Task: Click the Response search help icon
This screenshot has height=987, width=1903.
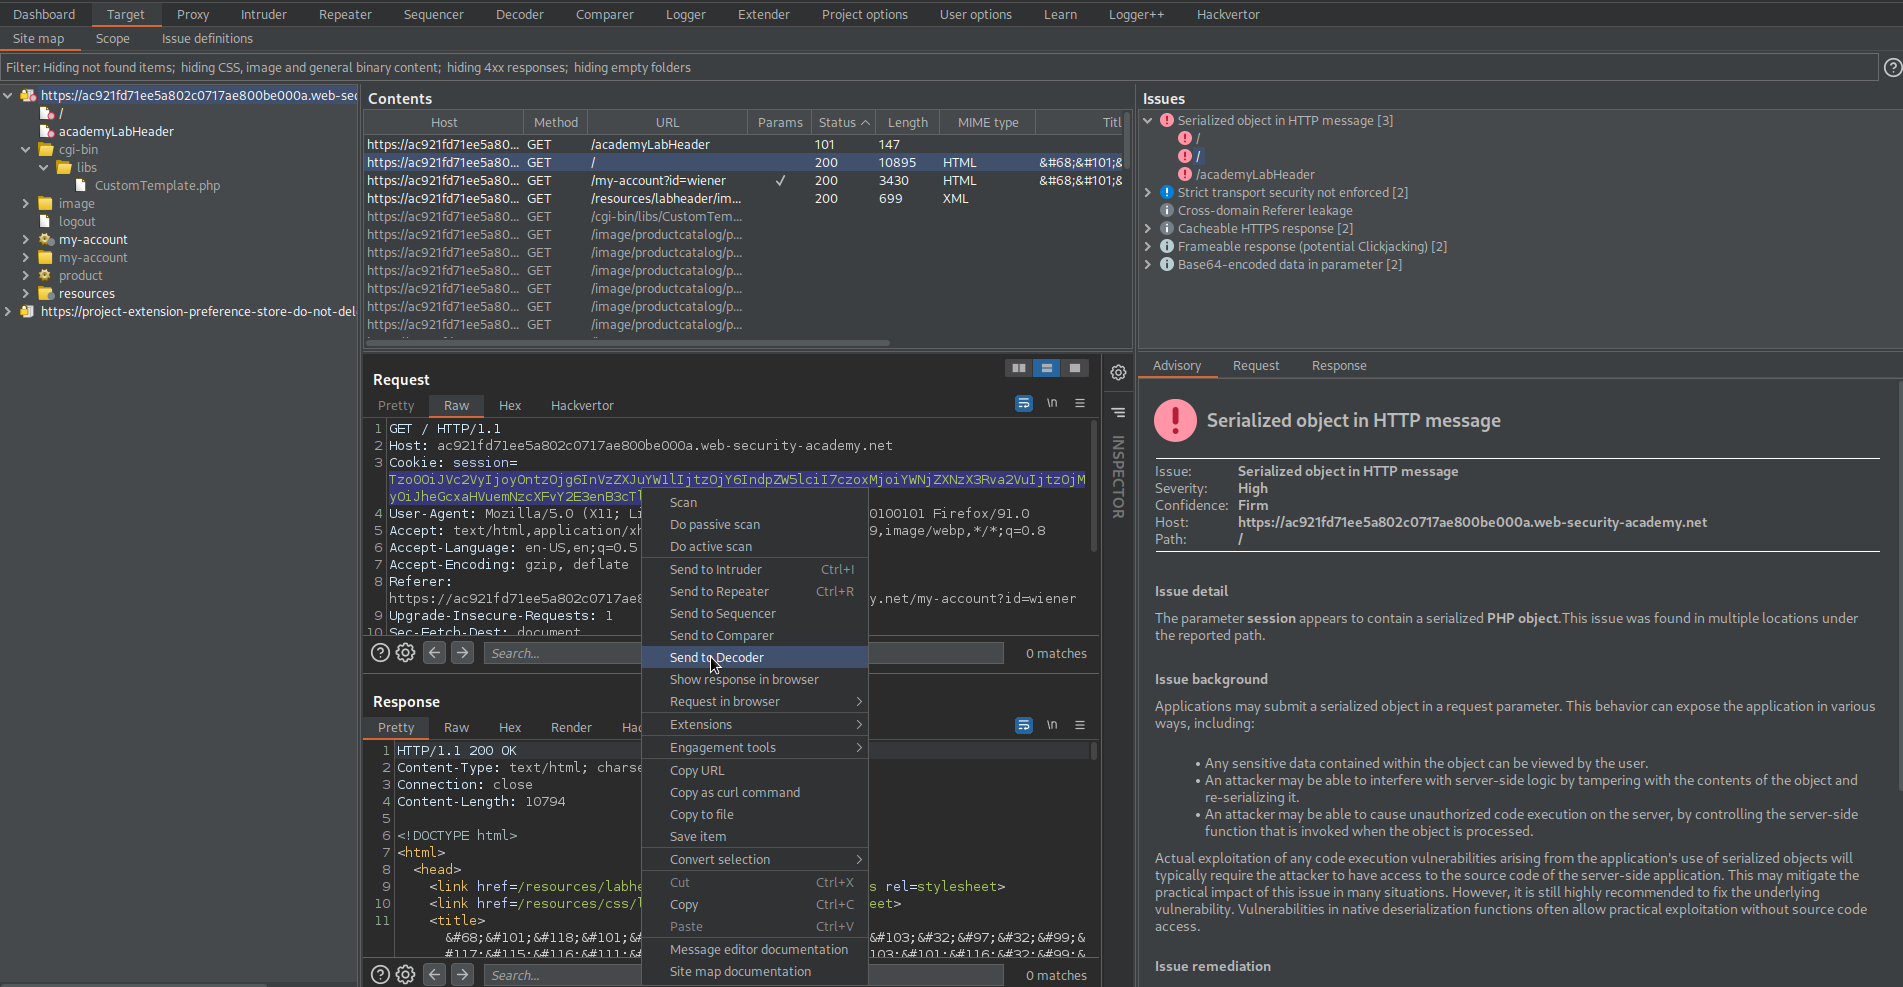Action: [x=380, y=975]
